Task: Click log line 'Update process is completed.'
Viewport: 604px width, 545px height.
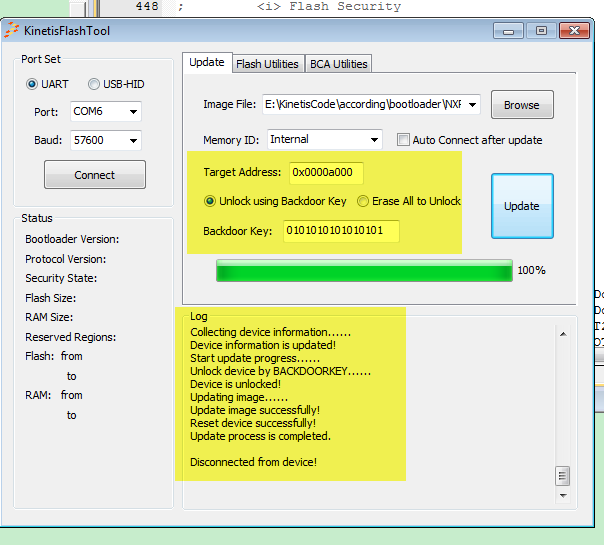Action: (260, 436)
